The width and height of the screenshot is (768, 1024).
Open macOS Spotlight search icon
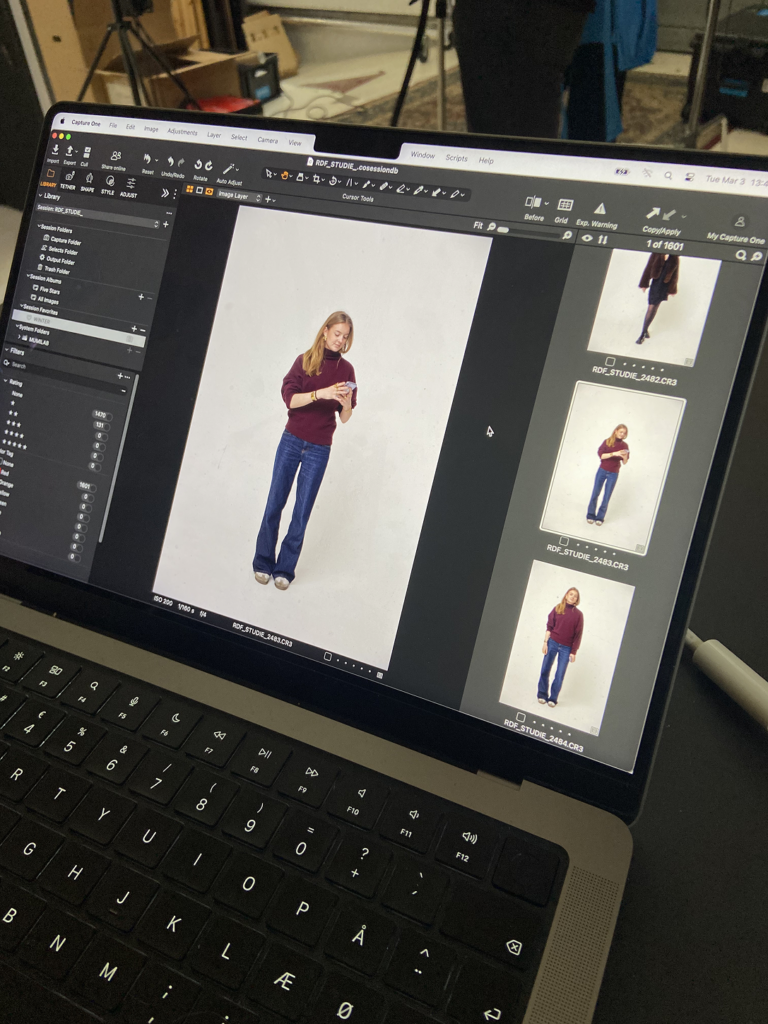(668, 175)
